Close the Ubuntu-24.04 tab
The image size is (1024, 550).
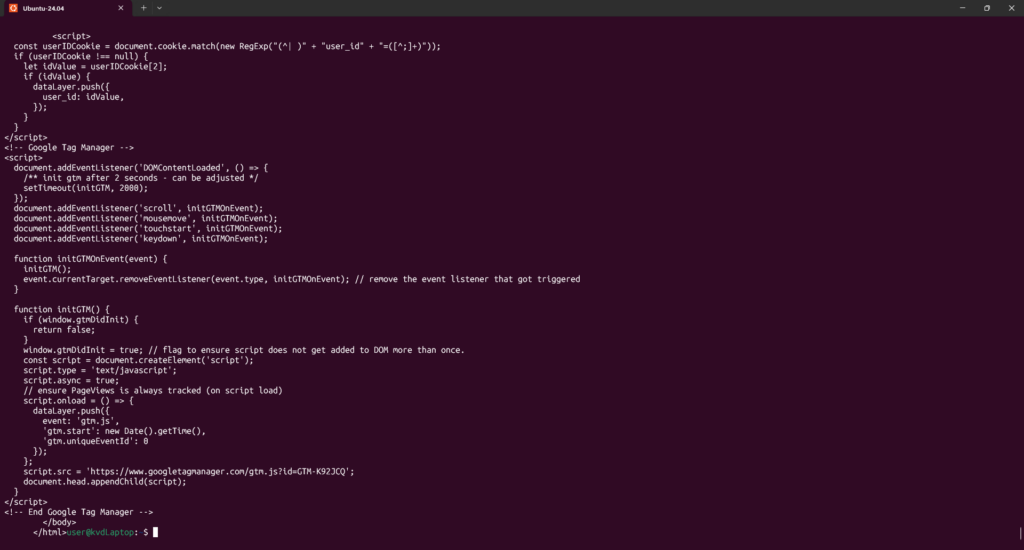pyautogui.click(x=123, y=8)
